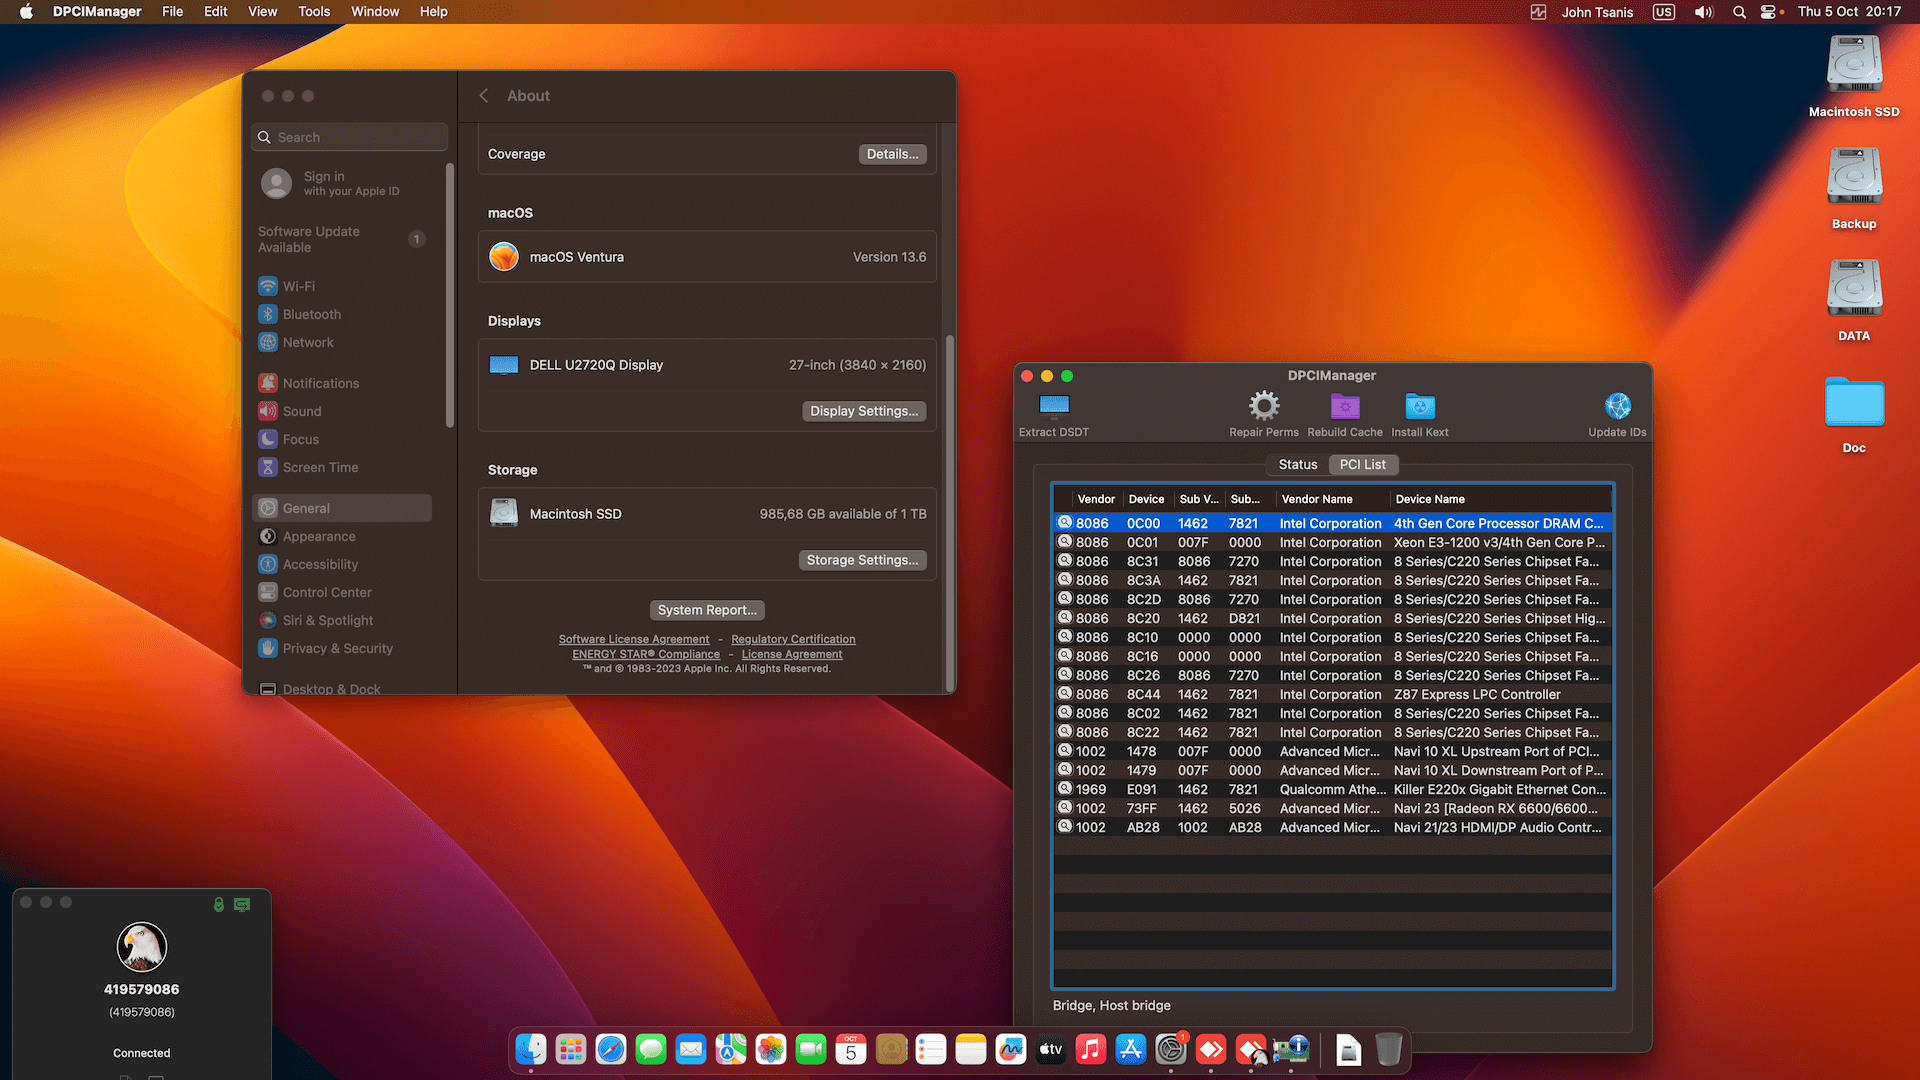Open the Tools menu

point(314,11)
